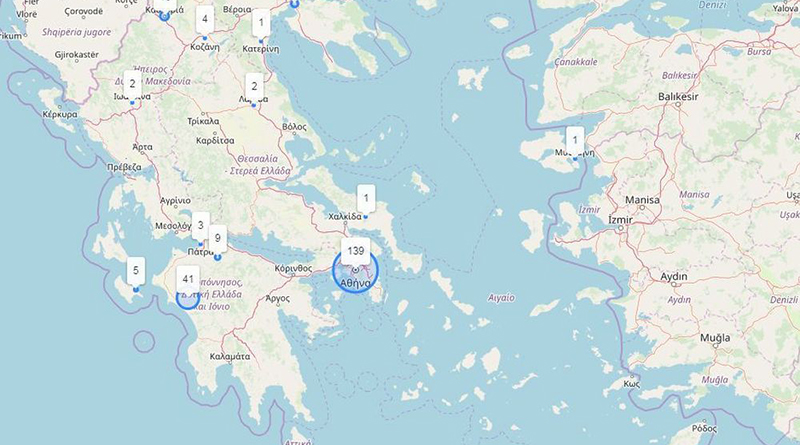
Task: Click the Κόρινθος city label on map
Action: tap(293, 268)
